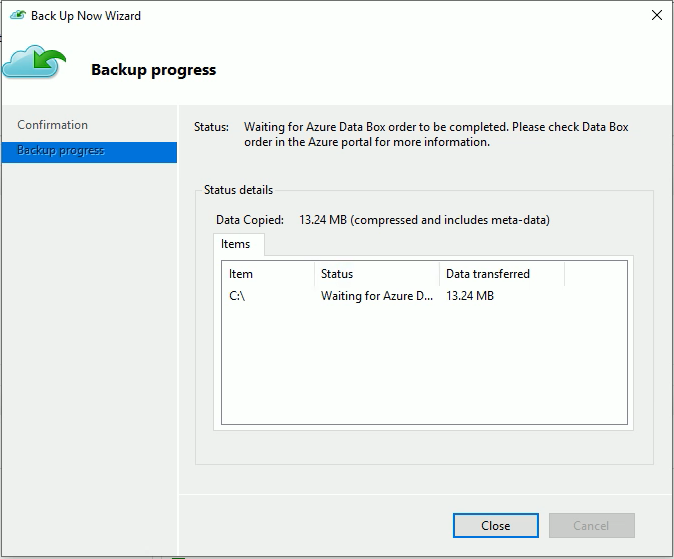Screen dimensions: 674x559
Task: Click the Back Up Now Wizard title icon
Action: pyautogui.click(x=18, y=15)
